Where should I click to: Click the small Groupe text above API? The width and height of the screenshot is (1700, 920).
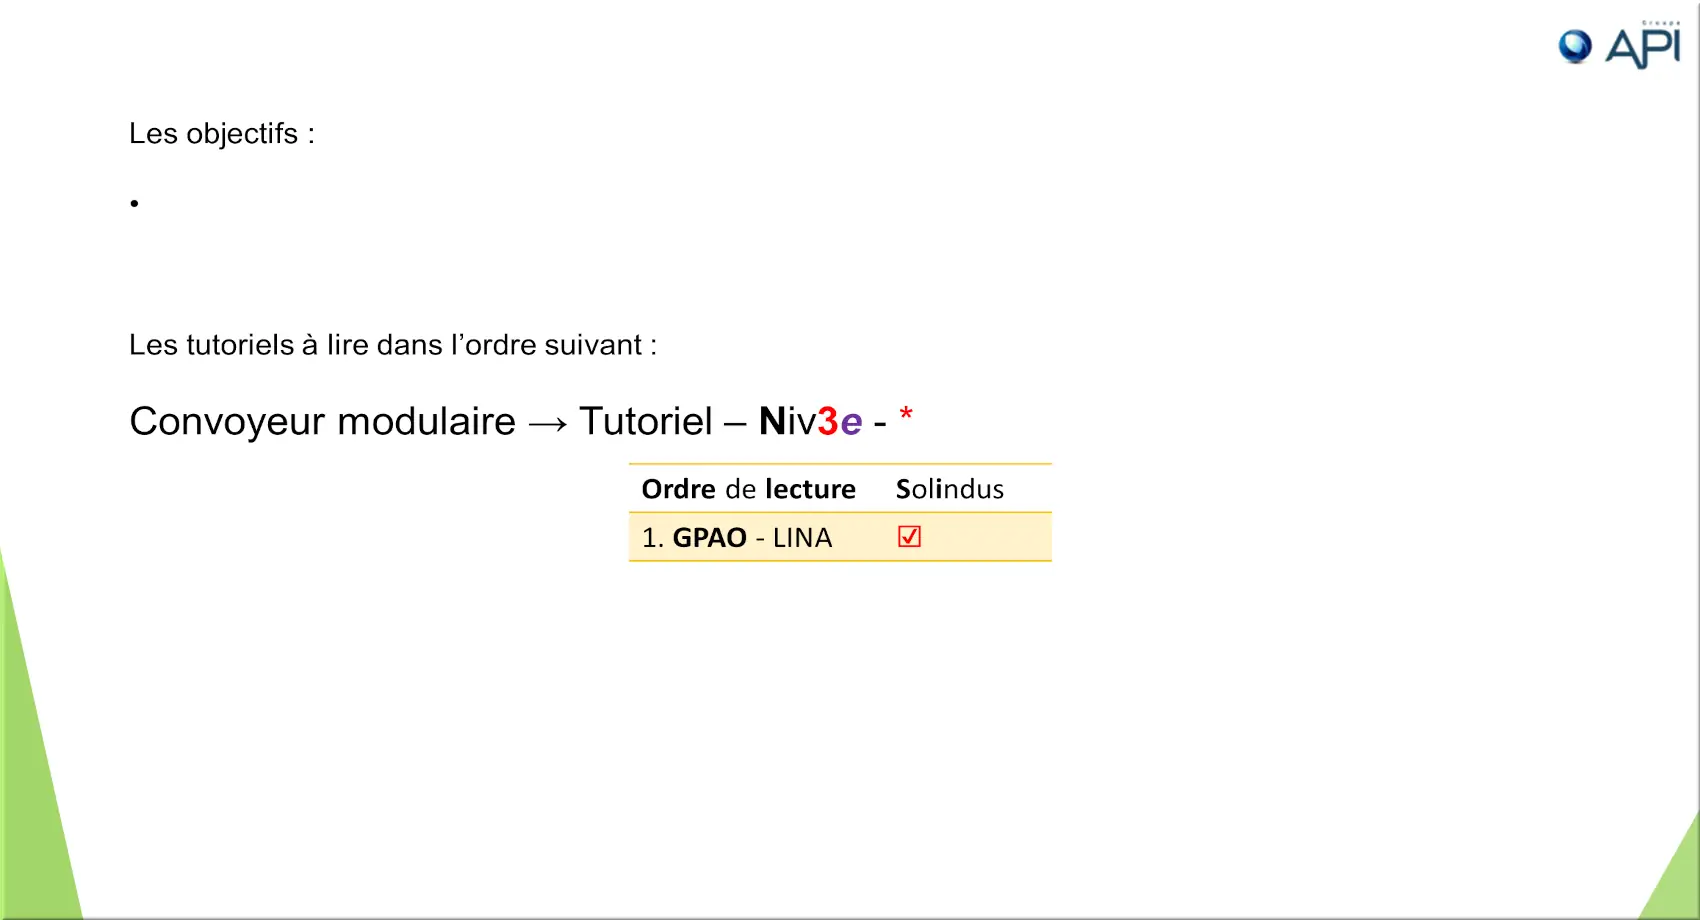[1661, 23]
